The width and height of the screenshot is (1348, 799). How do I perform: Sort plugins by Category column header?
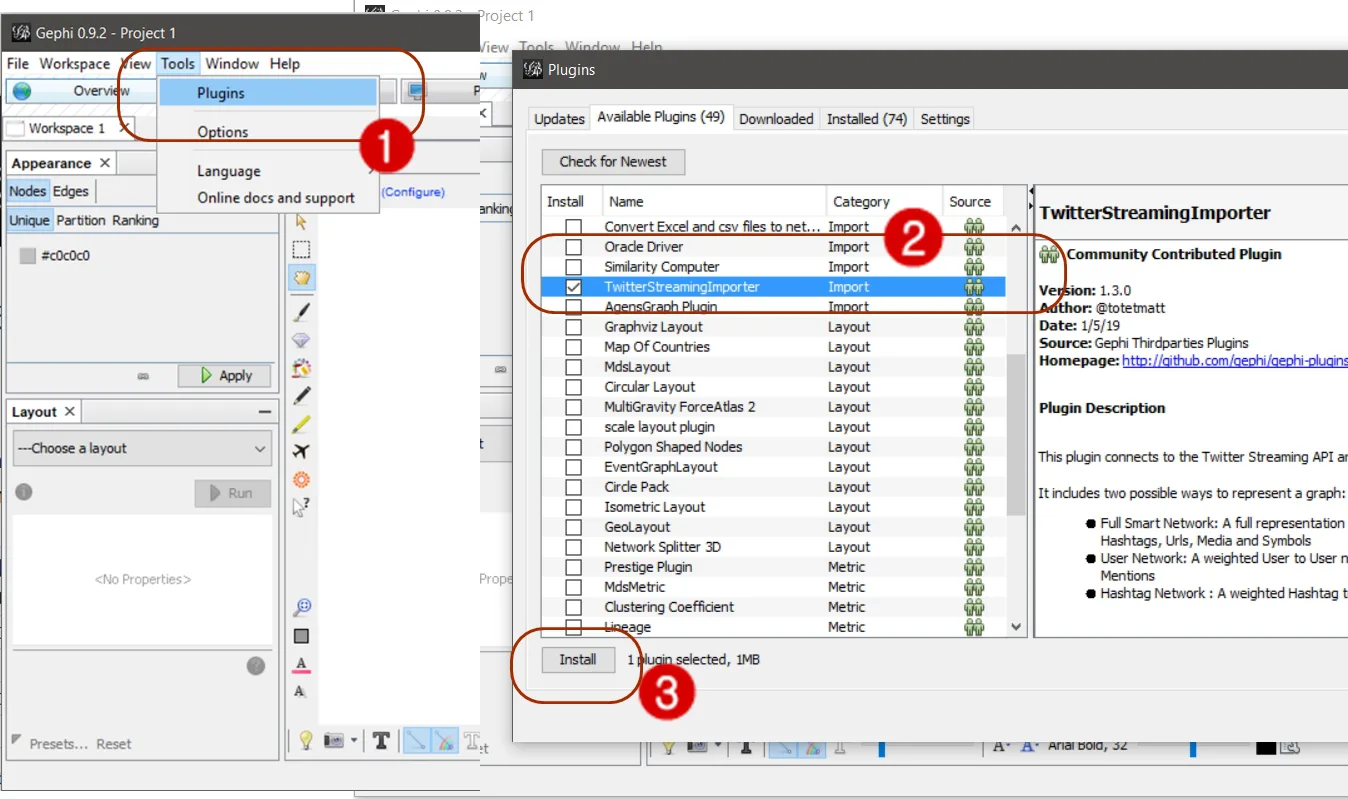pyautogui.click(x=884, y=201)
